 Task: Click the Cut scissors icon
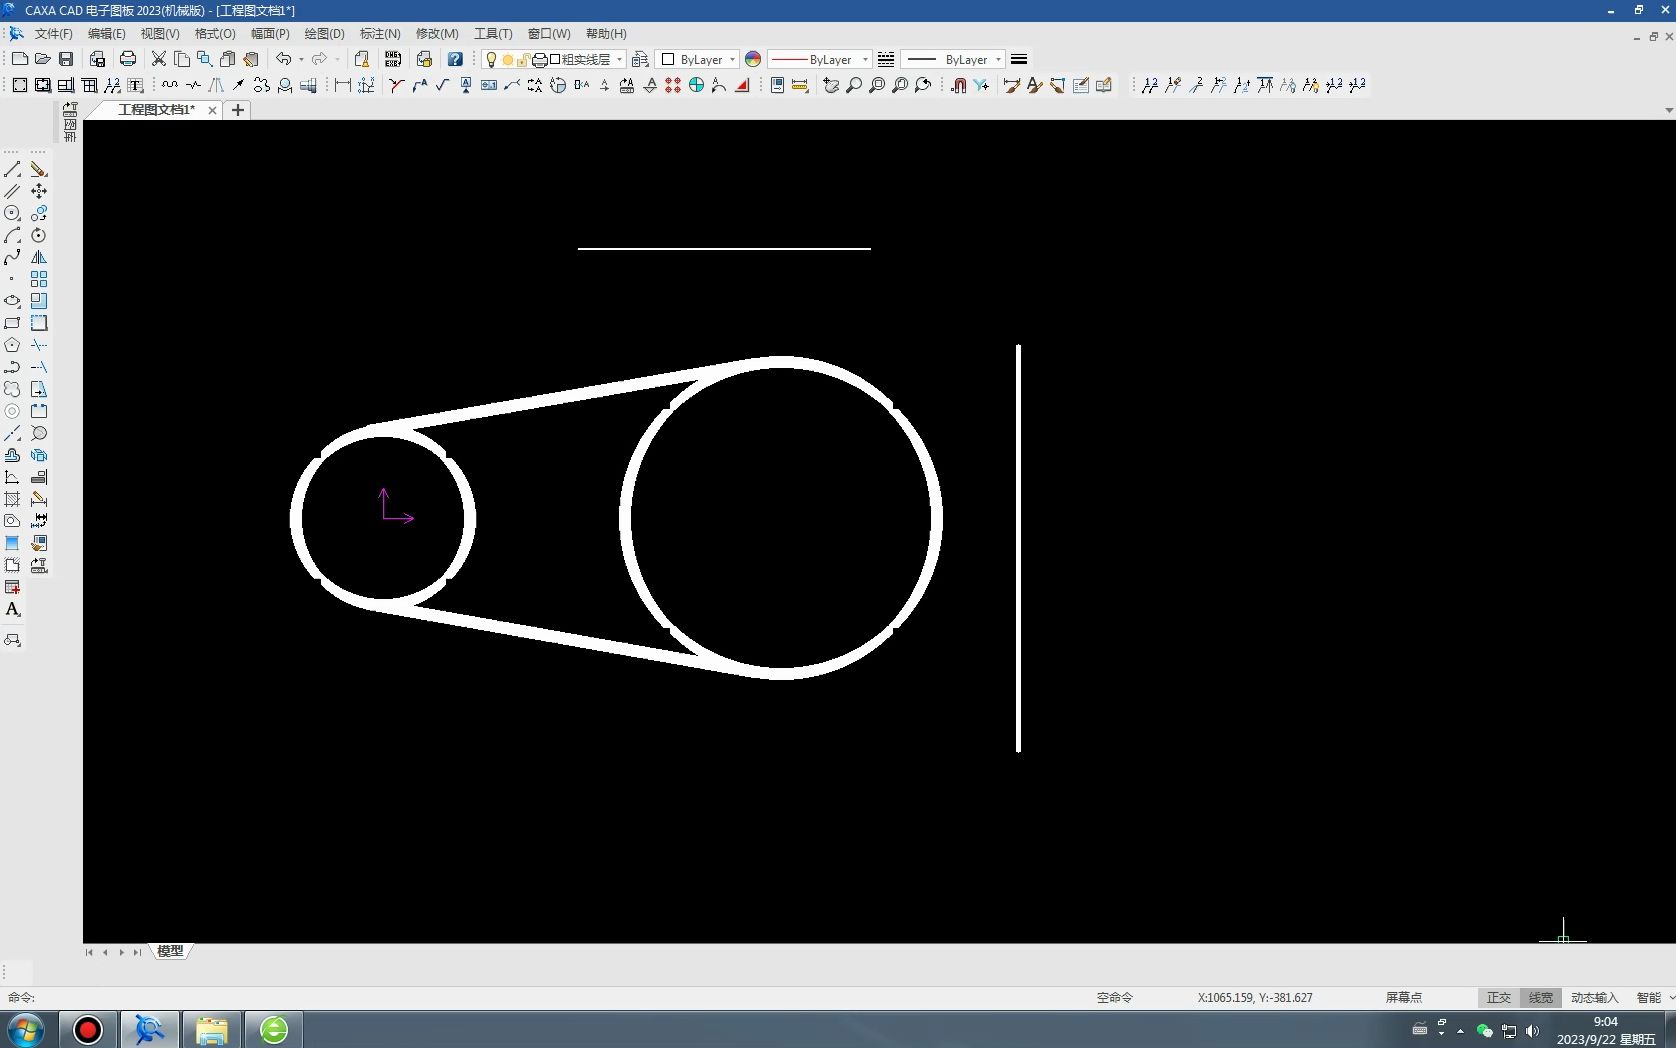pos(158,59)
